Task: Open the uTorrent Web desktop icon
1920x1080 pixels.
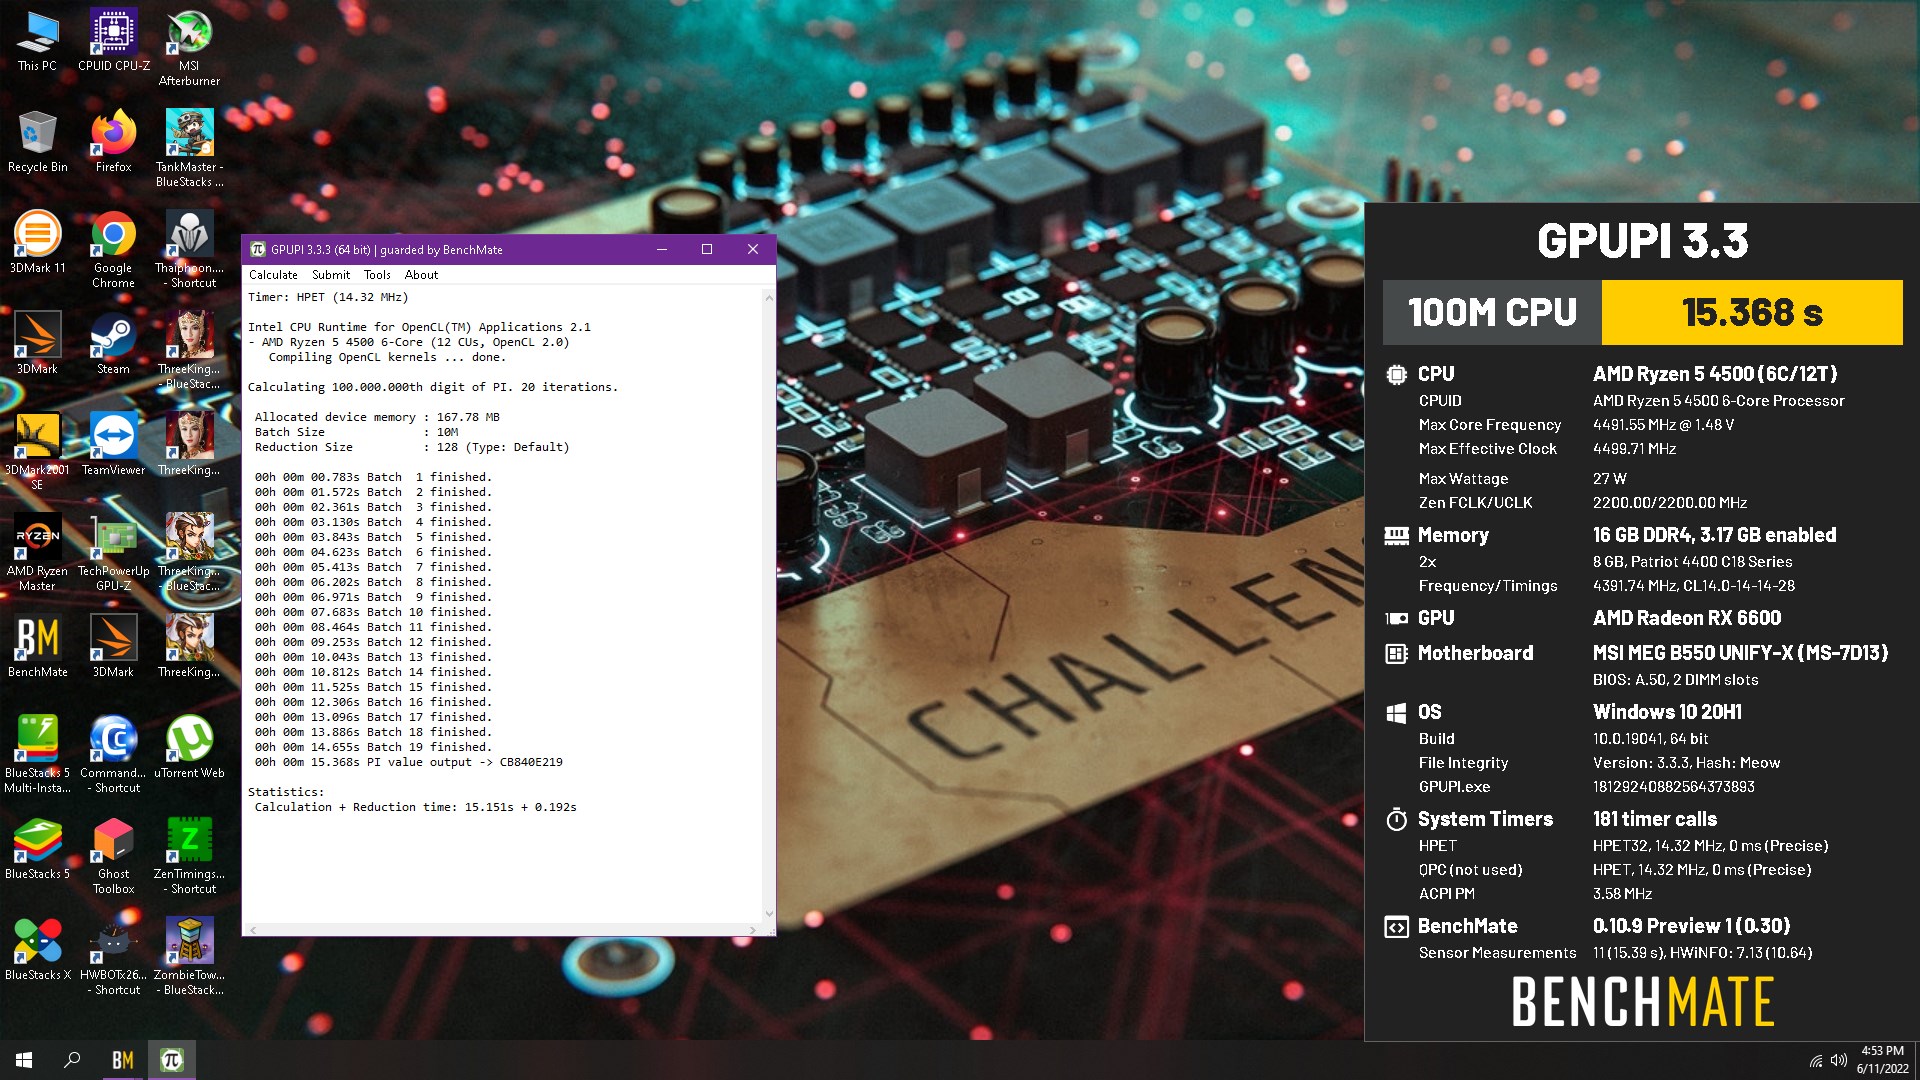Action: [189, 747]
